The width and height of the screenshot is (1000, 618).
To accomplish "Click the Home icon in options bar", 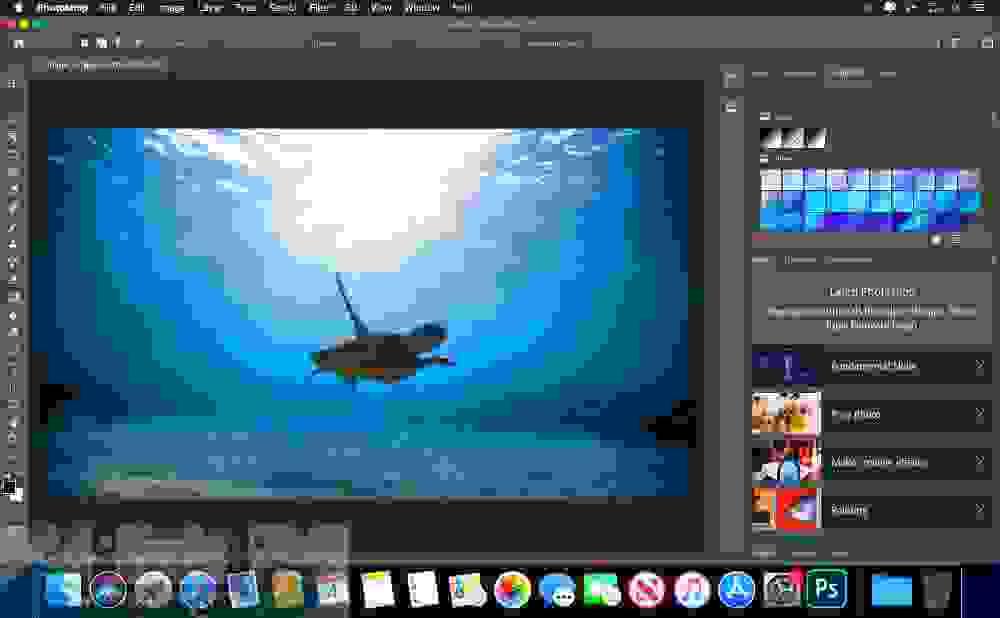I will click(x=18, y=43).
